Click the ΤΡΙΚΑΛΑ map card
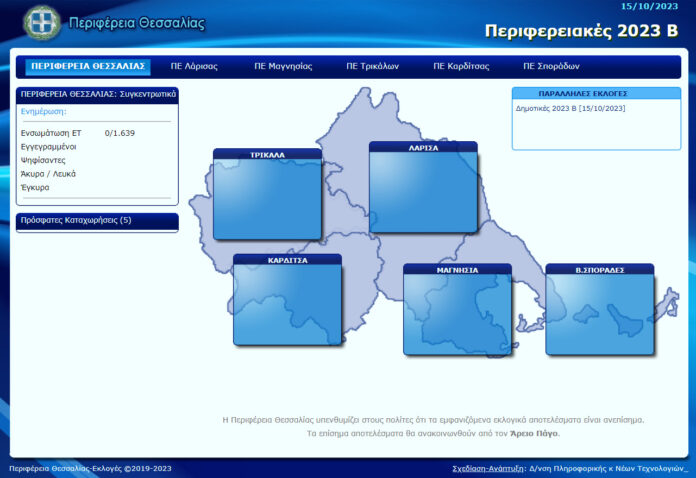This screenshot has width=696, height=478. click(x=267, y=199)
